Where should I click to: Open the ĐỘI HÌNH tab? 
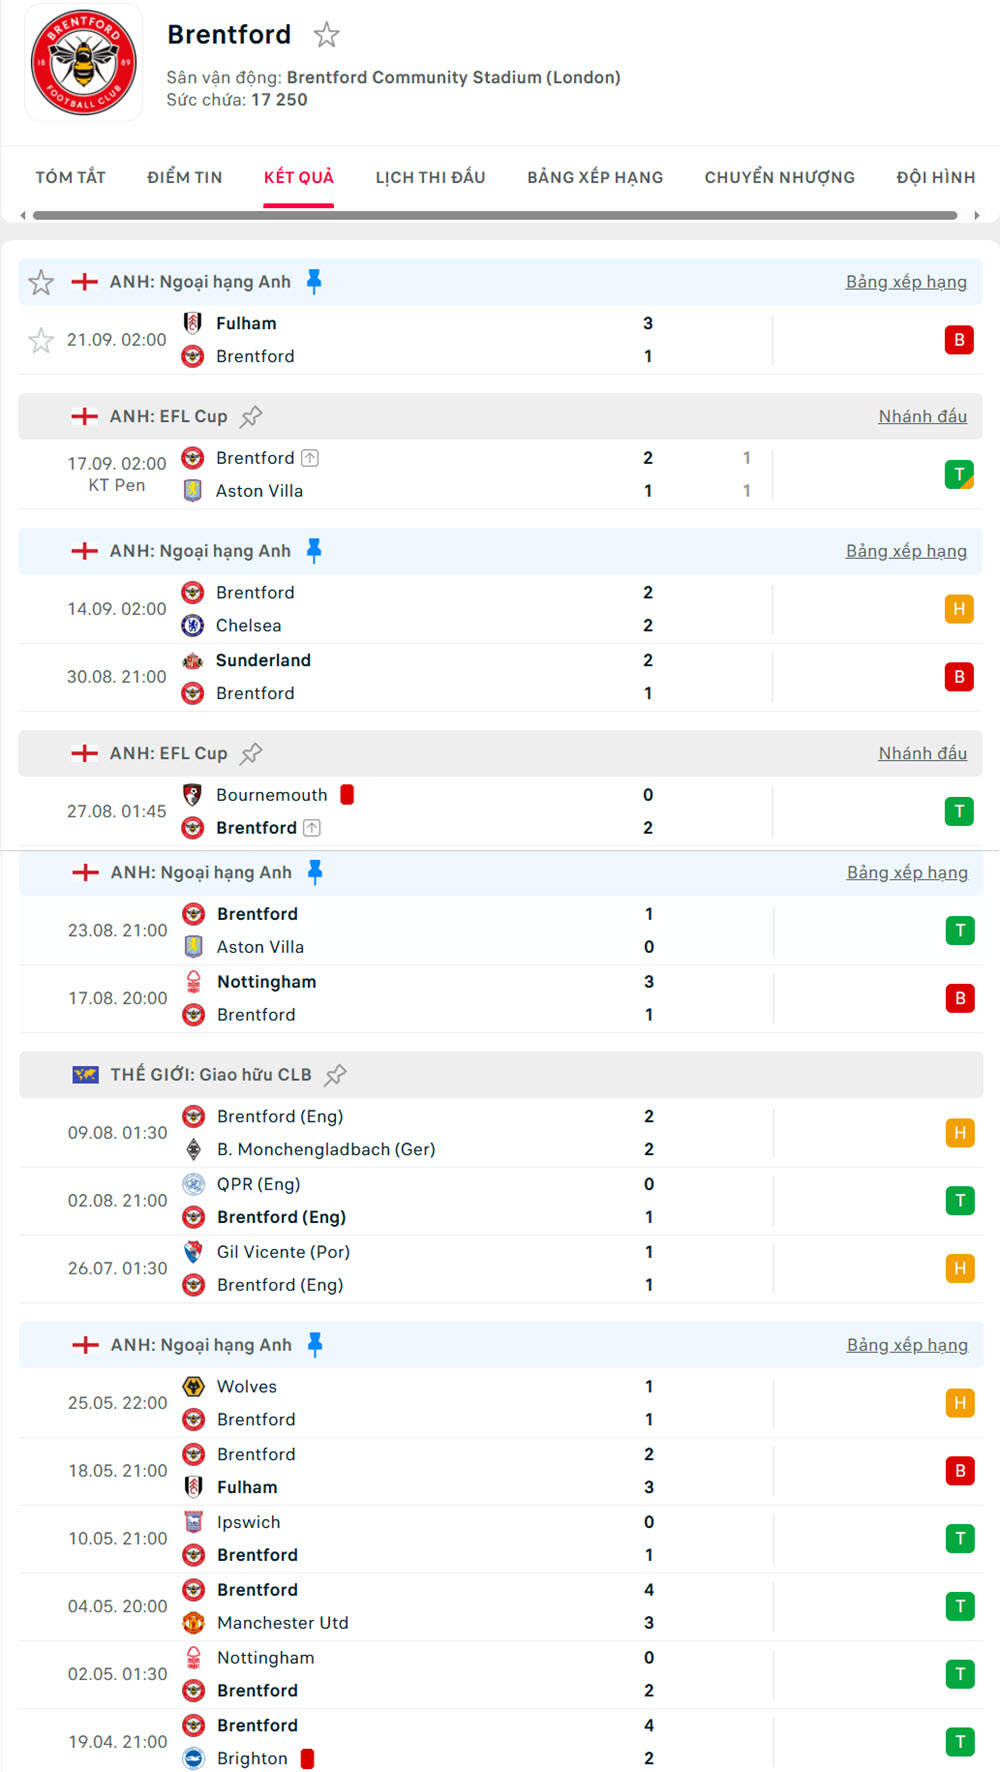tap(936, 177)
